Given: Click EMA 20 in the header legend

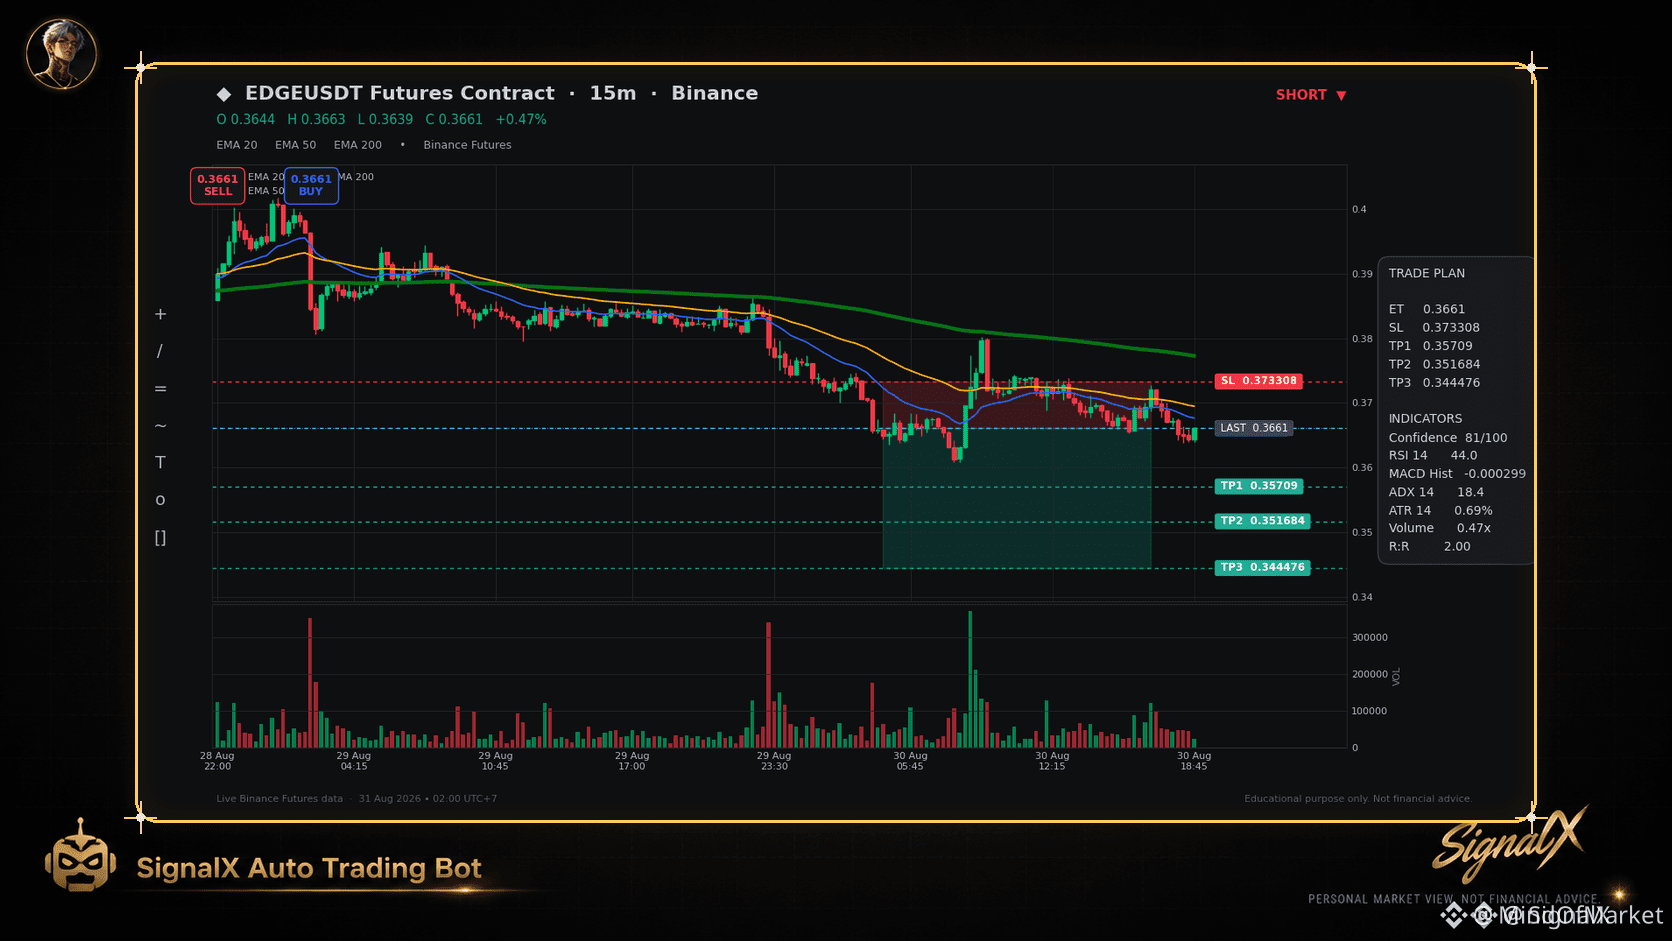Looking at the screenshot, I should [237, 145].
